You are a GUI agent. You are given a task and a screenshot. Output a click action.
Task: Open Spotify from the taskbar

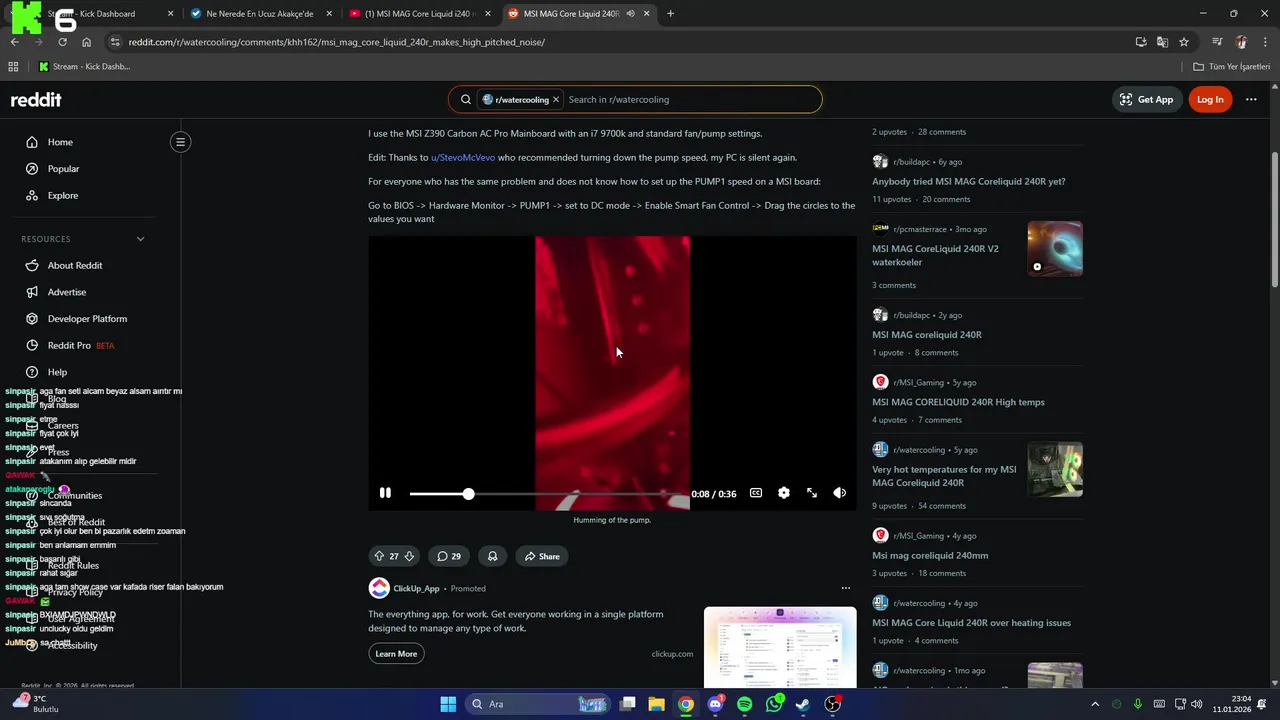(x=745, y=704)
